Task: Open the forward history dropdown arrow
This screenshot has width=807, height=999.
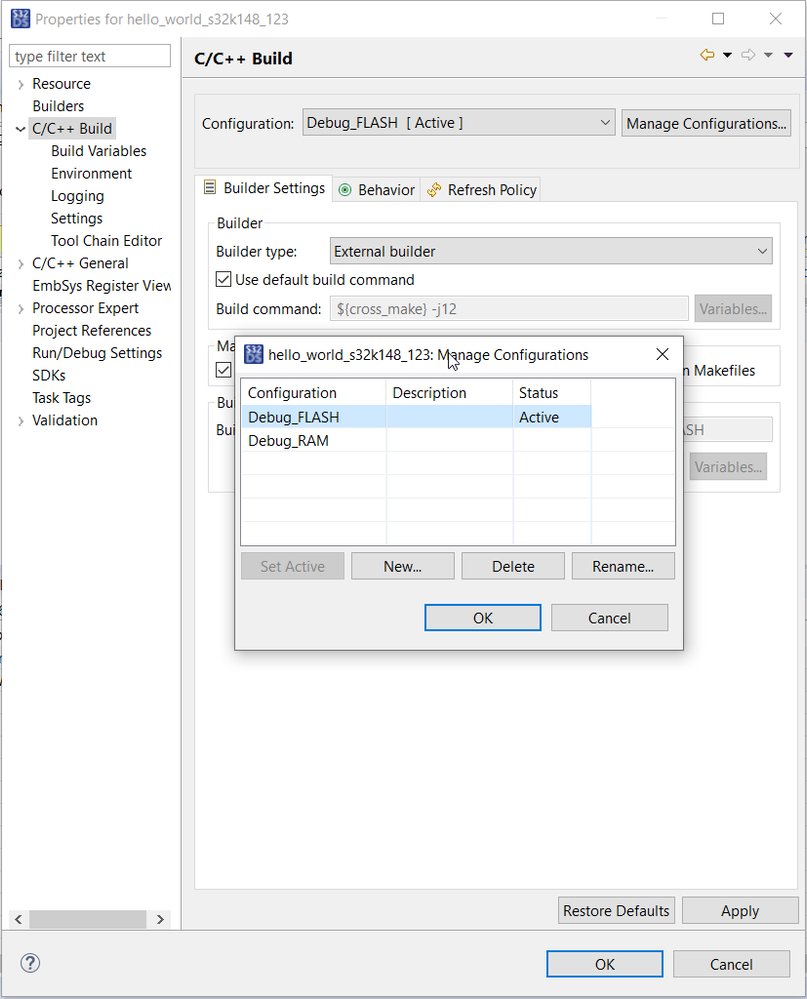Action: click(768, 55)
